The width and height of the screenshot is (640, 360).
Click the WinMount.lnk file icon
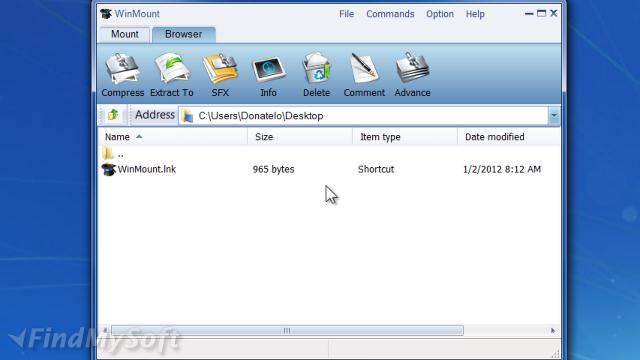pyautogui.click(x=109, y=169)
